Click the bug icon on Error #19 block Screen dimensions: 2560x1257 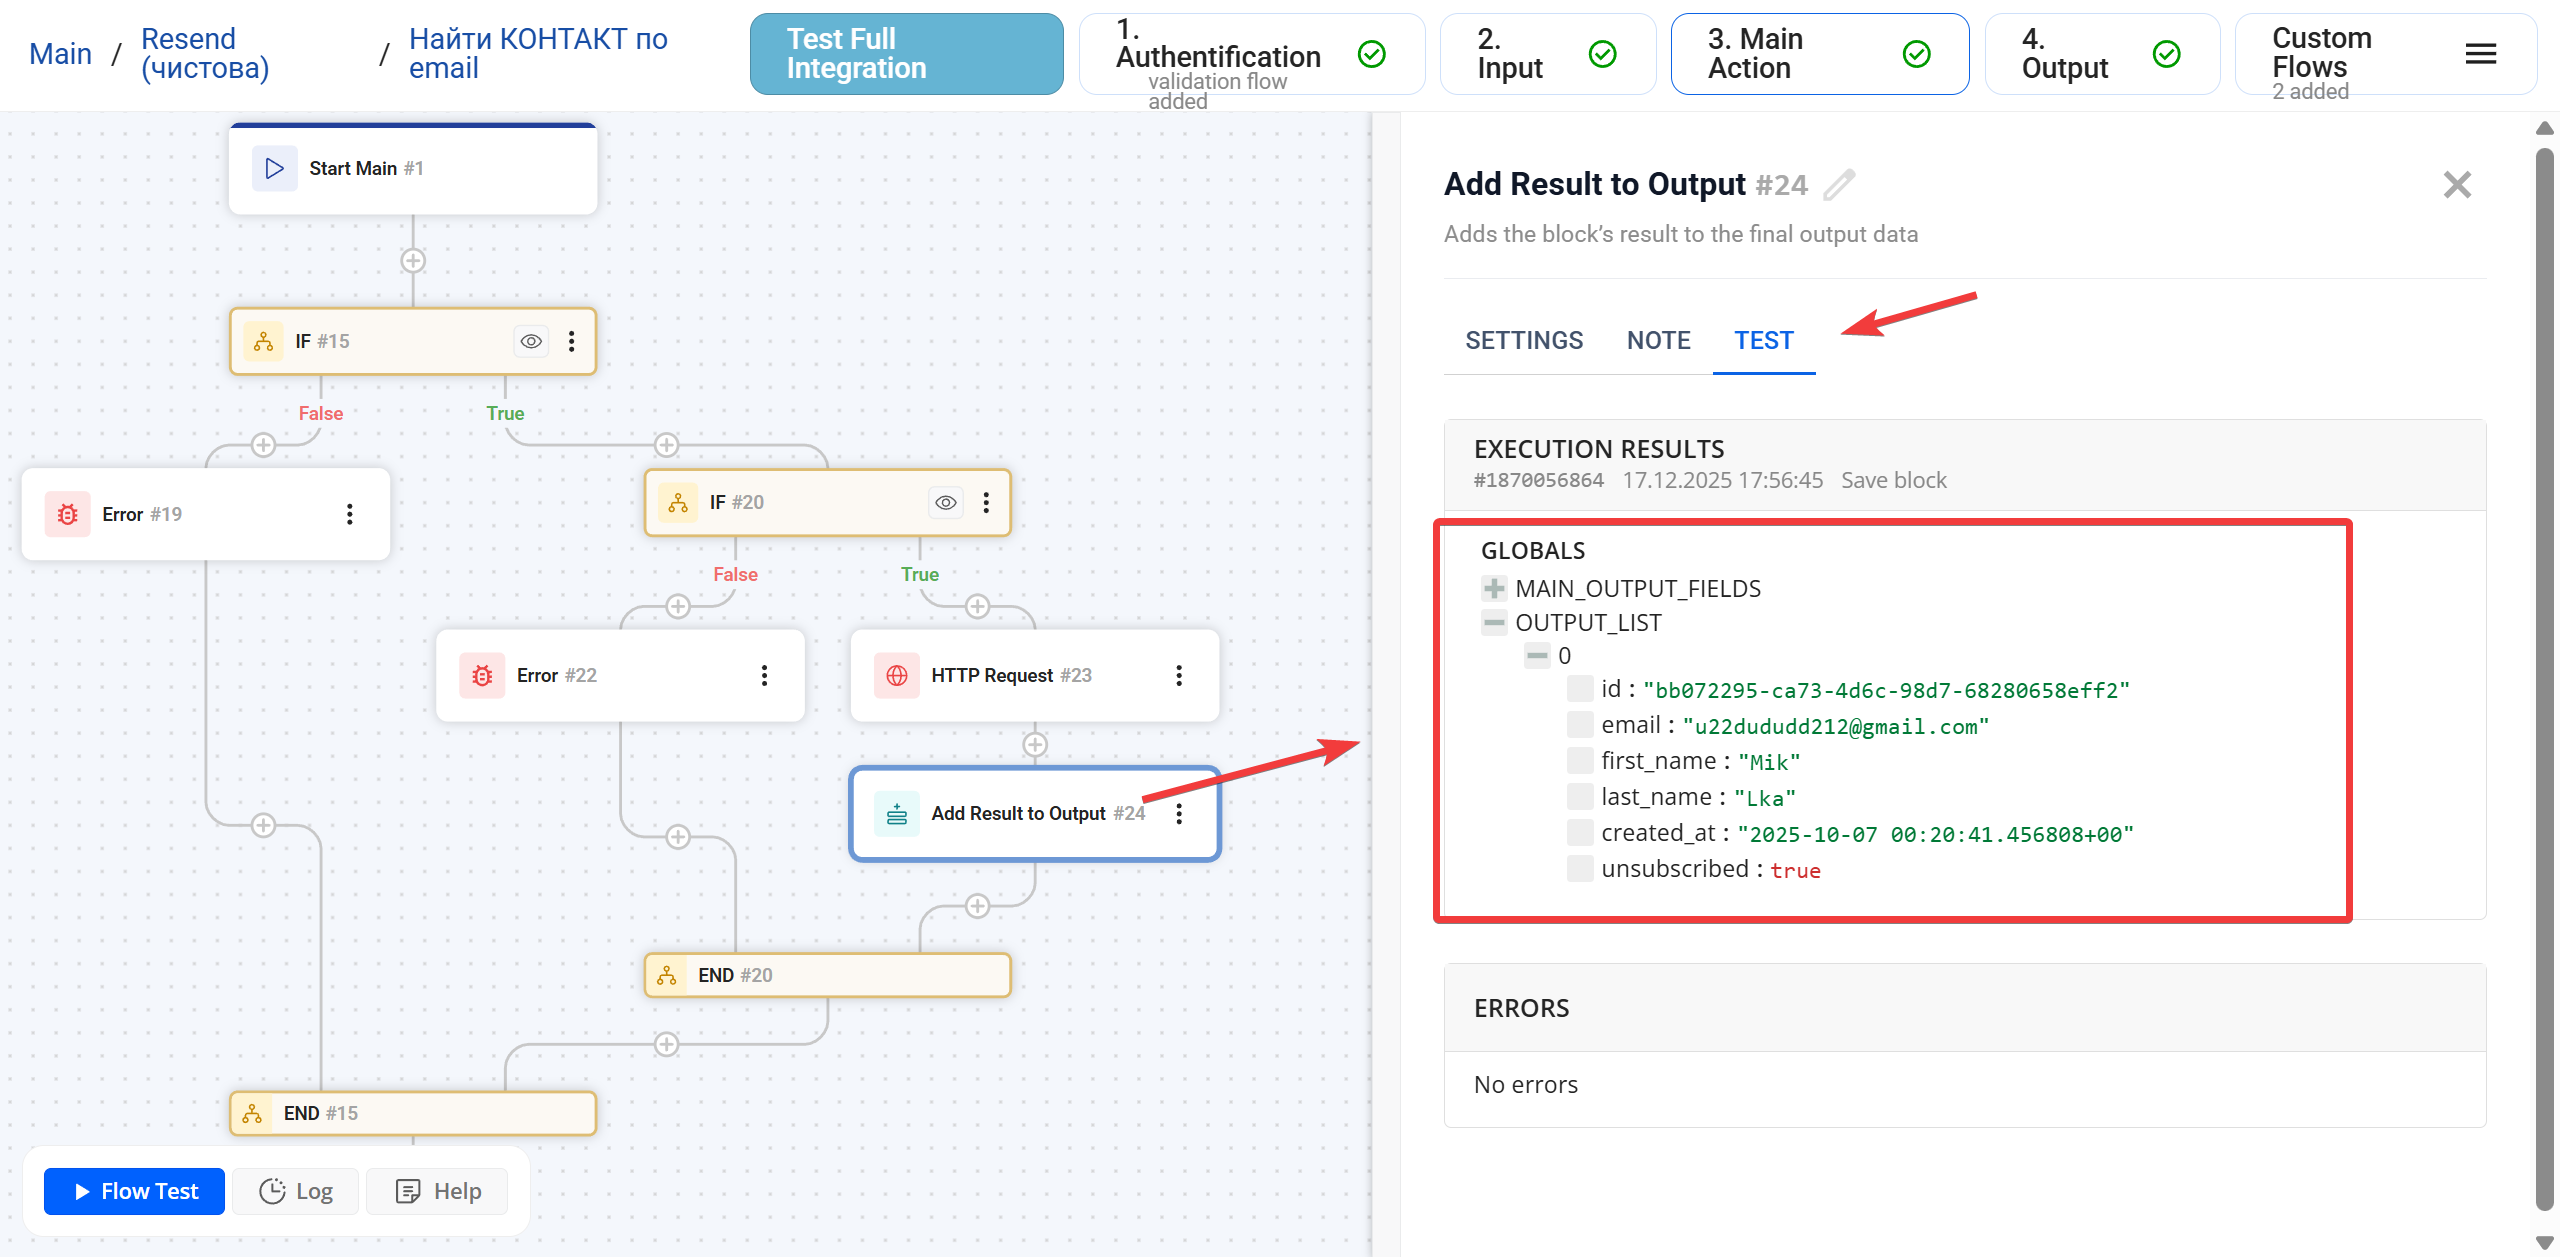(67, 514)
